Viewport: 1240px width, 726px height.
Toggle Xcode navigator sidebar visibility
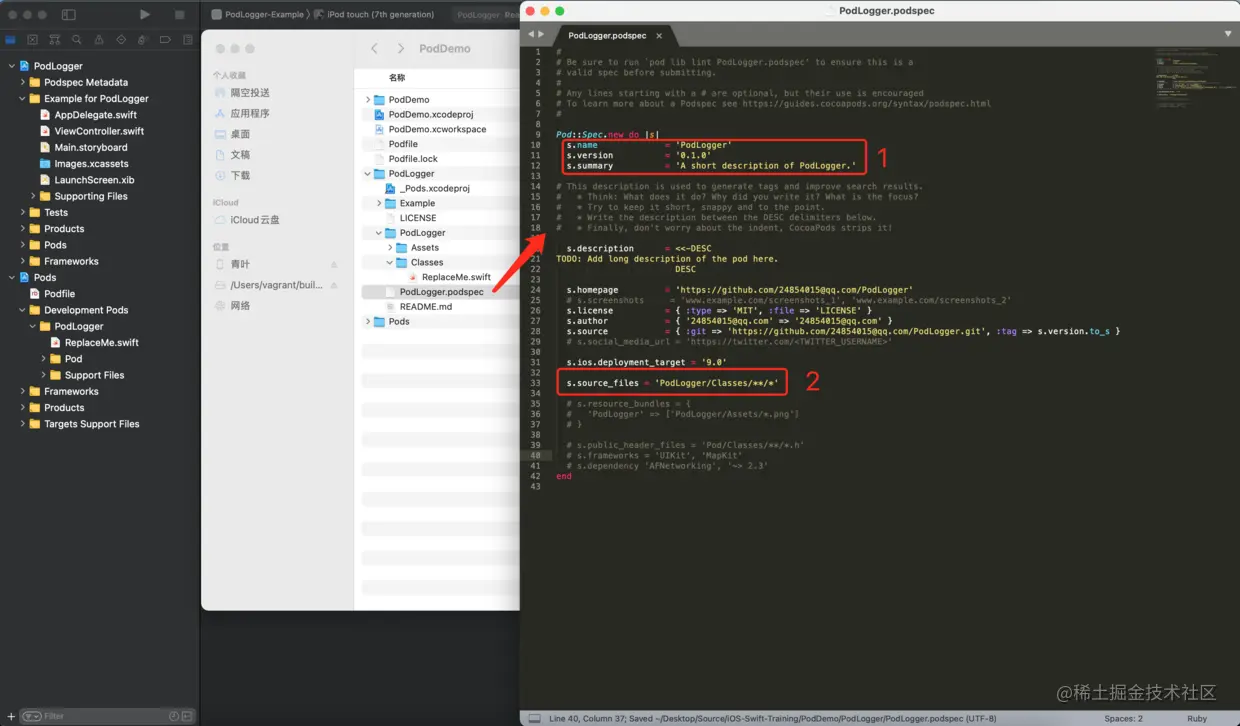coord(68,15)
